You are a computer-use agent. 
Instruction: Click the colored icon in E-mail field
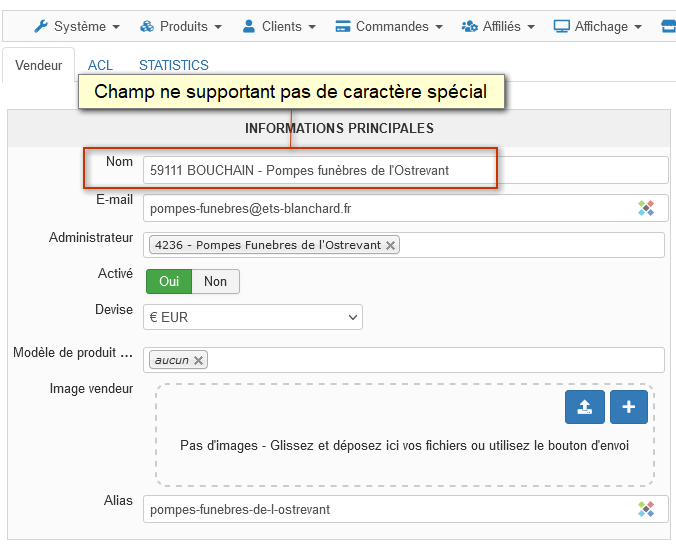(x=646, y=208)
